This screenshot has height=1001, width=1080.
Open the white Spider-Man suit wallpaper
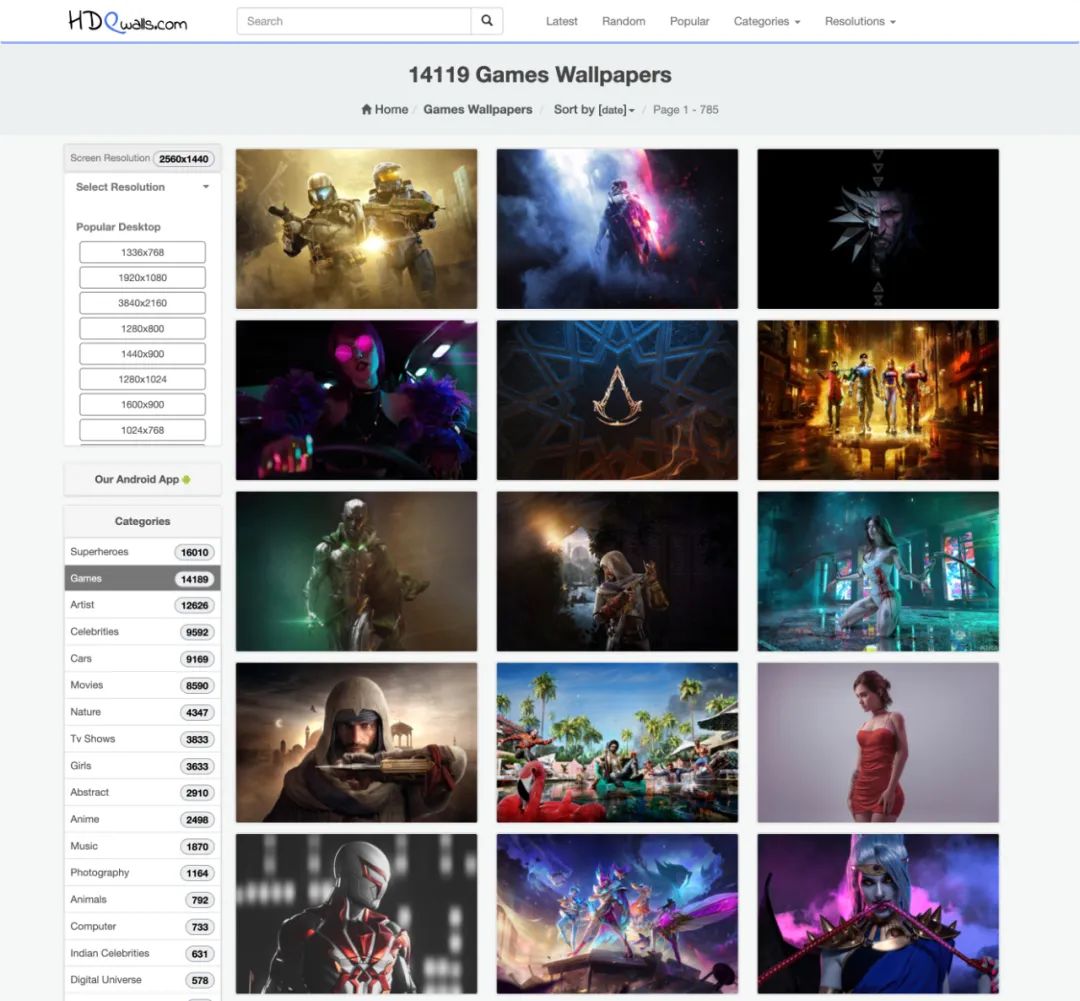click(x=356, y=914)
